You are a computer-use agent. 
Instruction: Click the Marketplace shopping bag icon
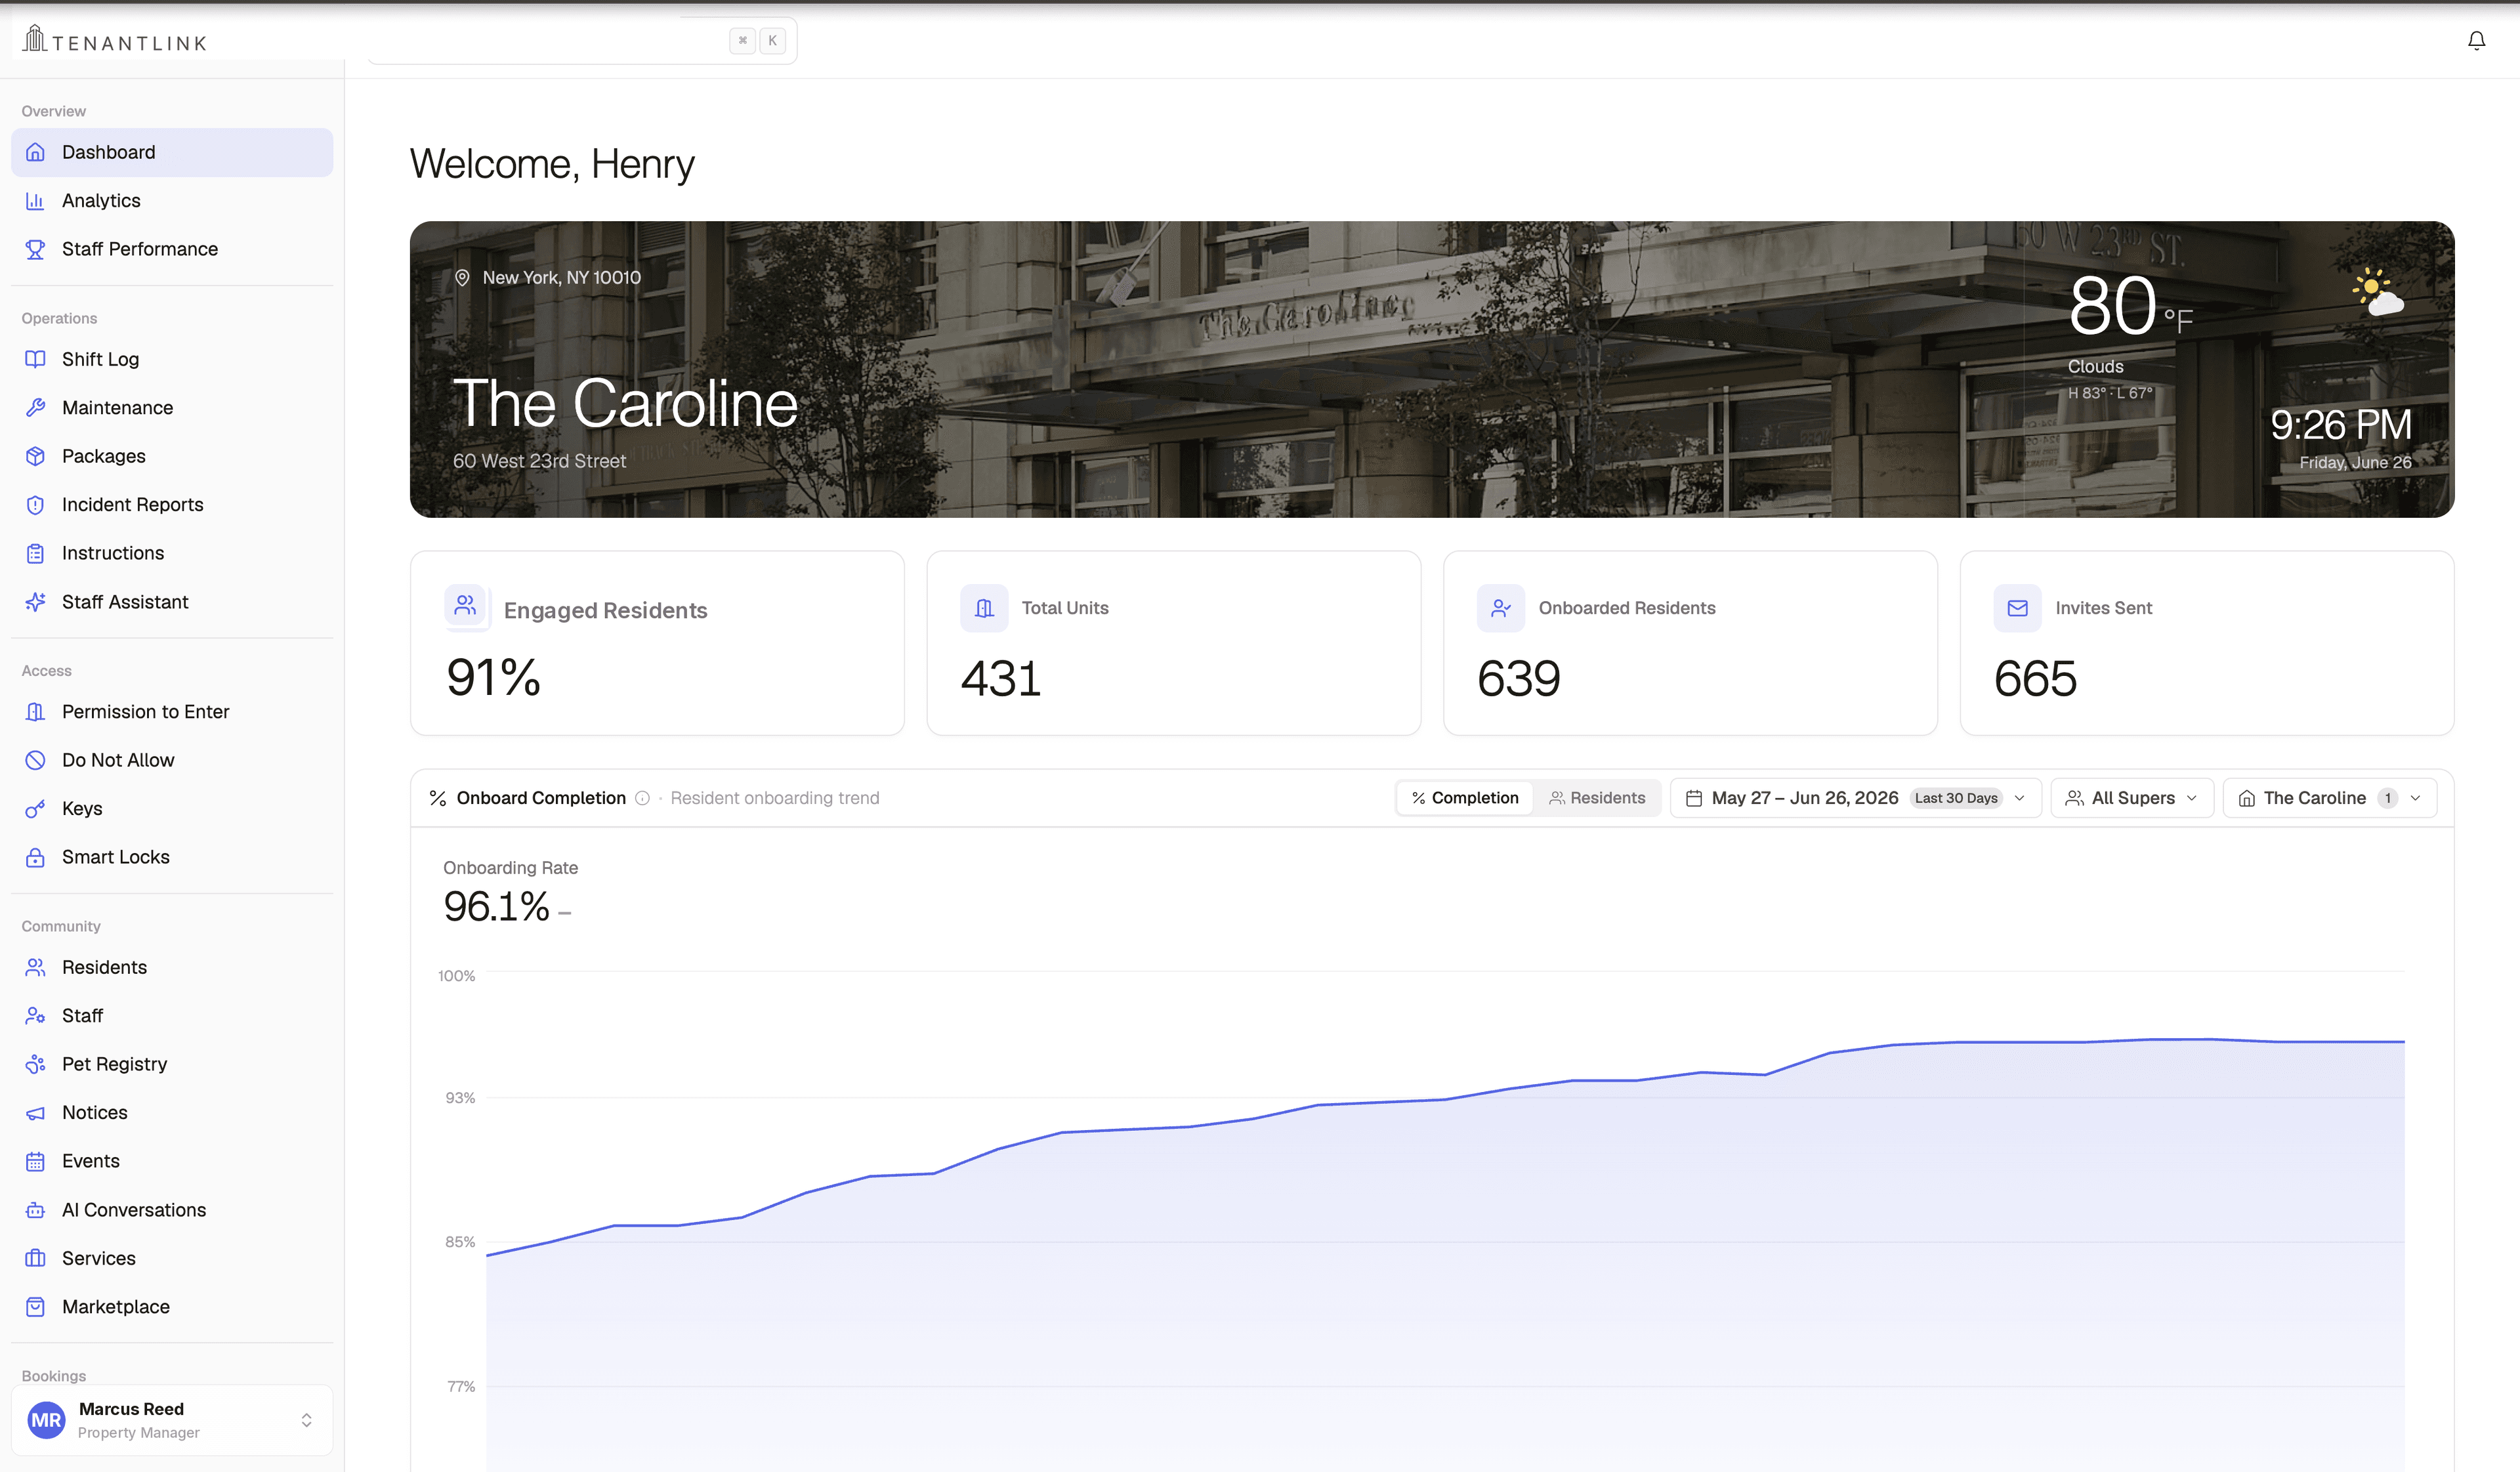pyautogui.click(x=35, y=1307)
